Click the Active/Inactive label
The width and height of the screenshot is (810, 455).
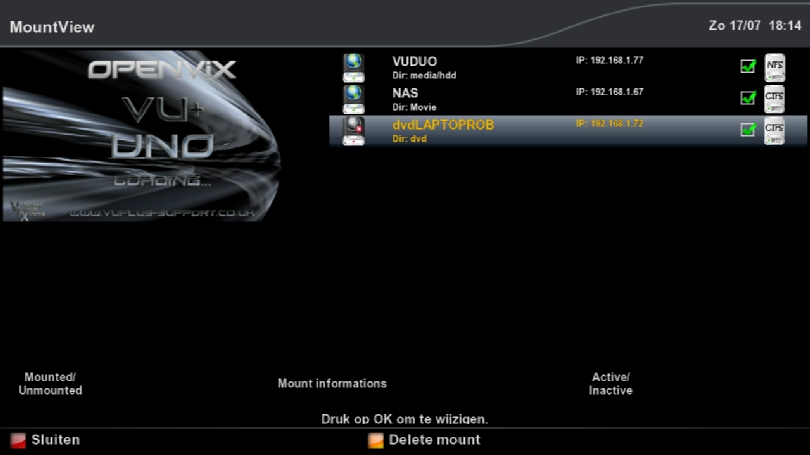[x=611, y=384]
